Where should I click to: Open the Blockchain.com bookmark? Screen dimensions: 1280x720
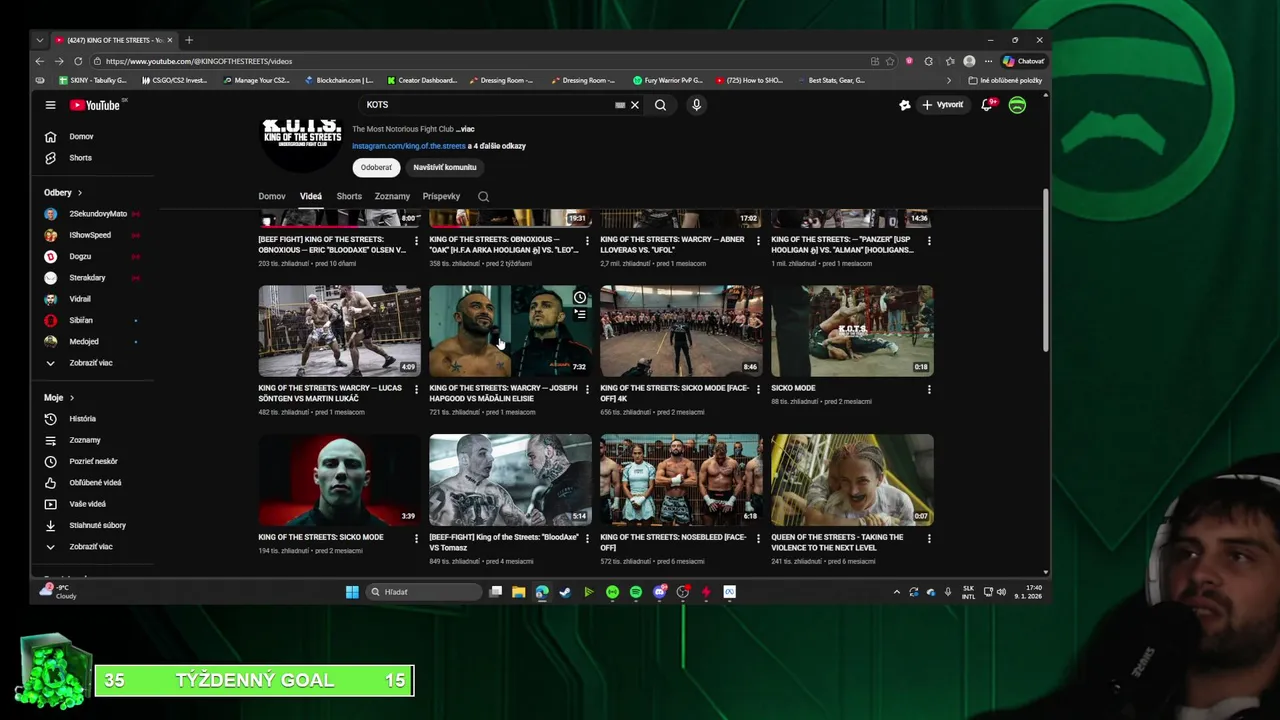[x=339, y=80]
